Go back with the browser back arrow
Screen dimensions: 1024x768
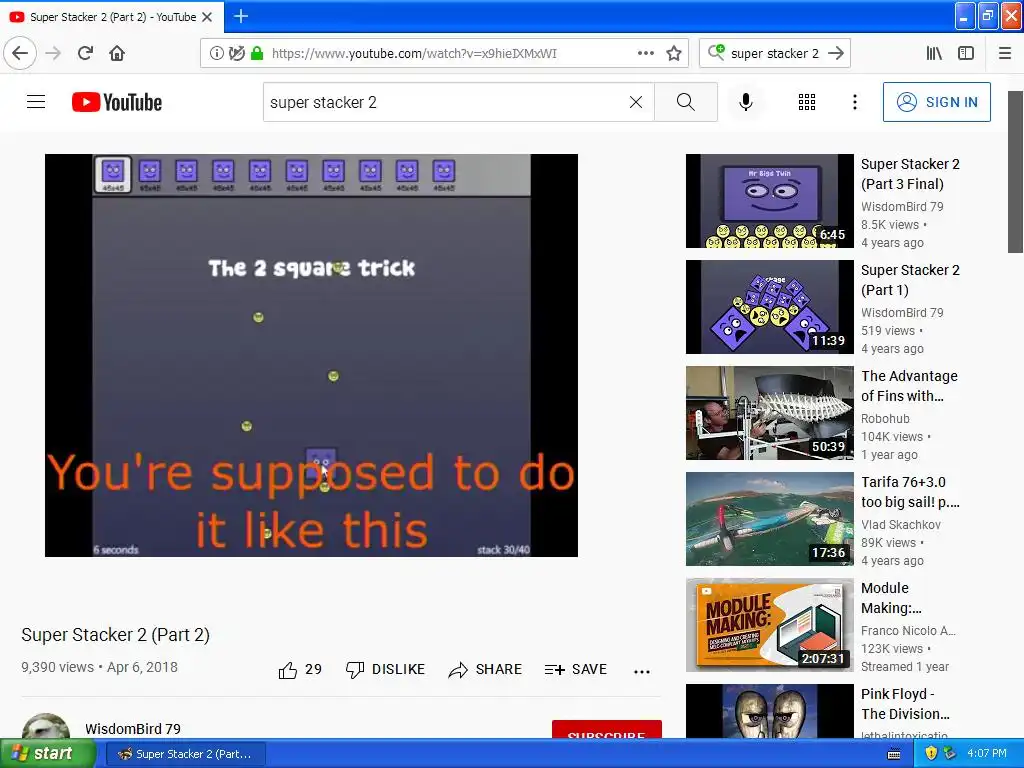pyautogui.click(x=20, y=54)
